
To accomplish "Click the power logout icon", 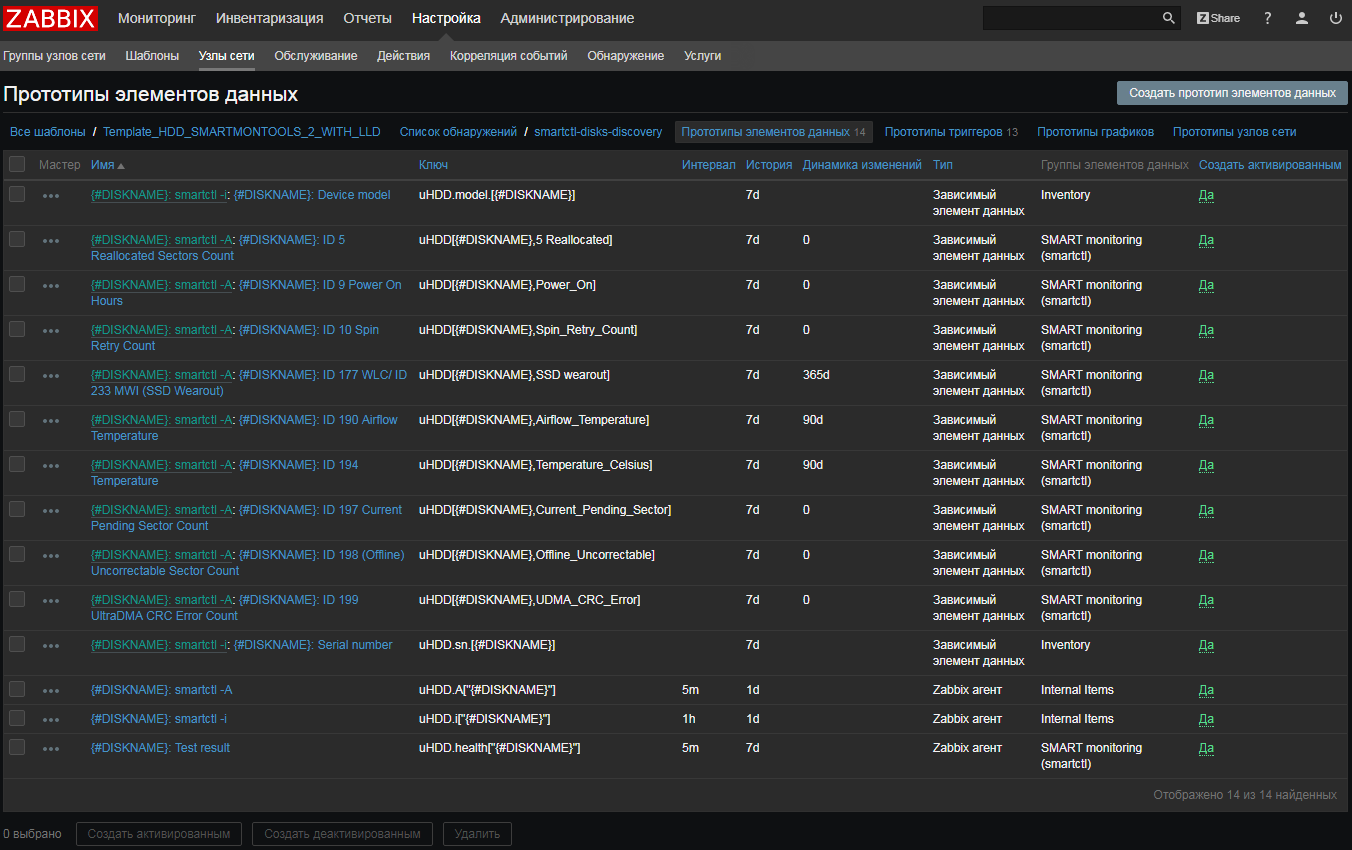I will pyautogui.click(x=1335, y=18).
